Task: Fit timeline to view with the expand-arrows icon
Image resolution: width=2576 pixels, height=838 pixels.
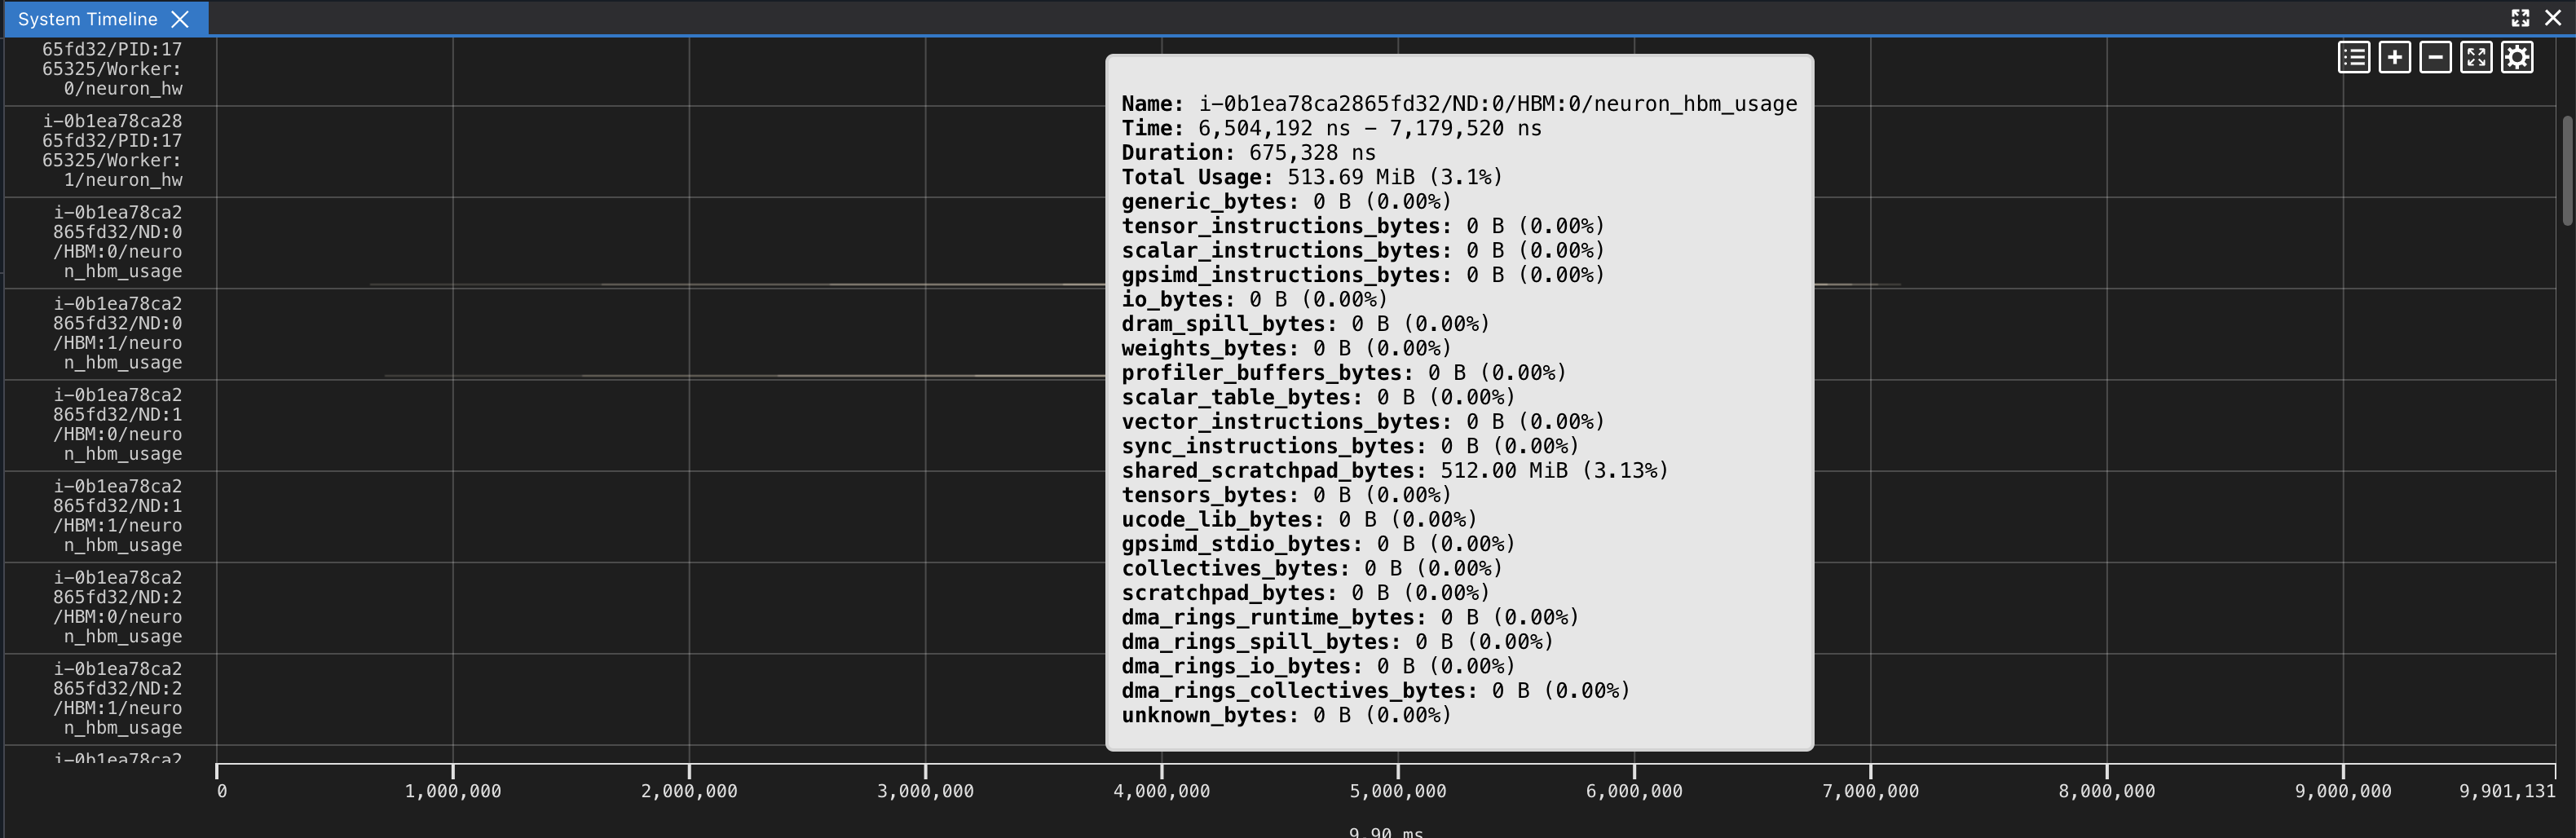Action: 2478,57
